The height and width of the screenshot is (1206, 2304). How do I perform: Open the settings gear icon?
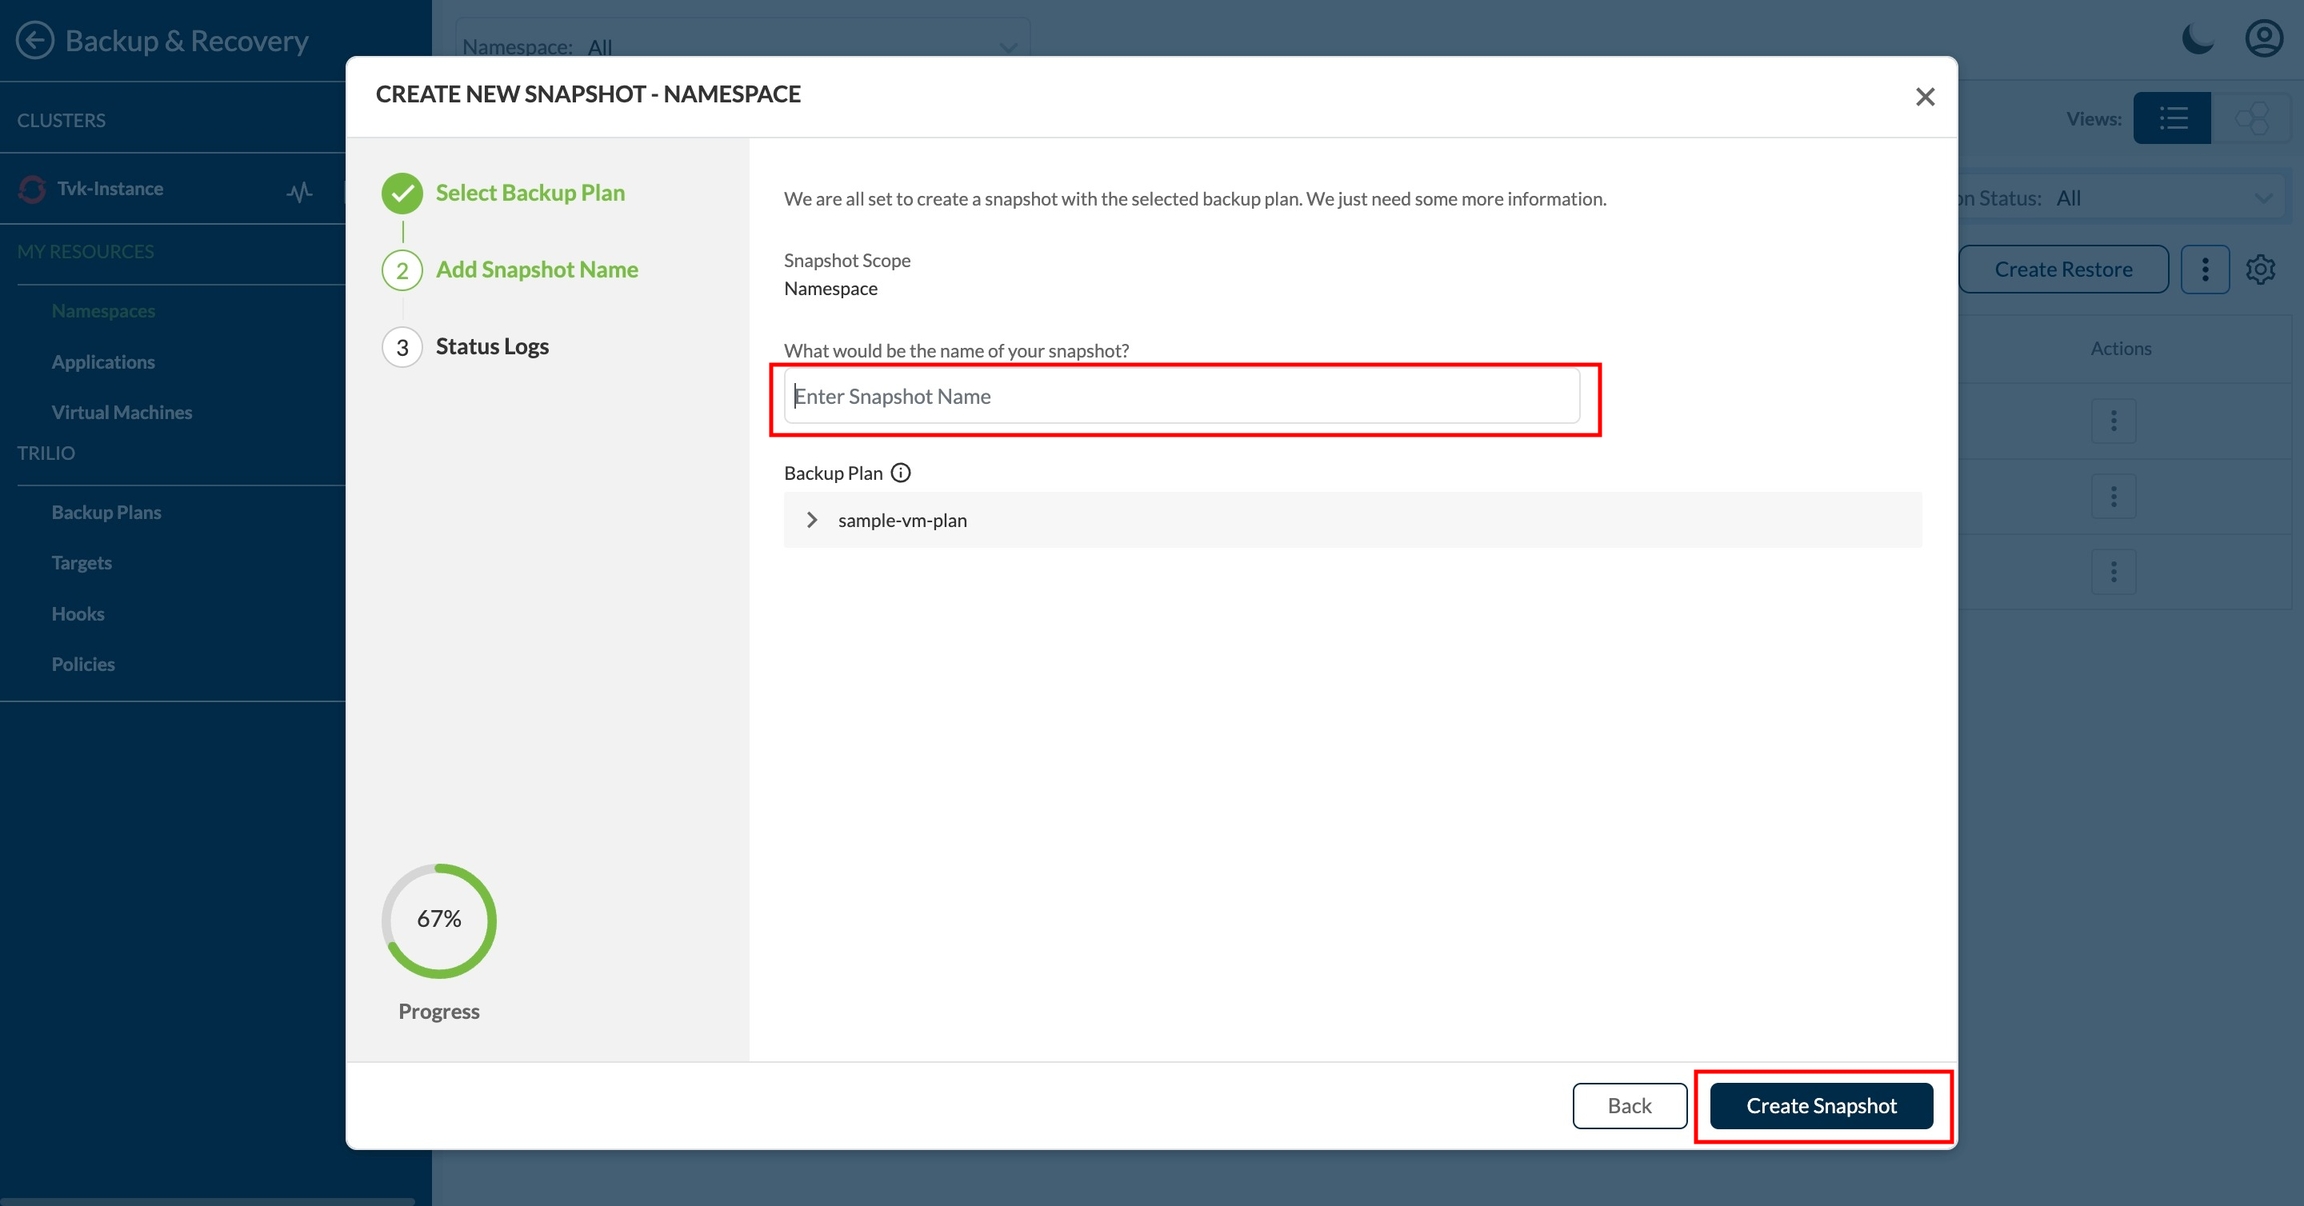tap(2260, 269)
